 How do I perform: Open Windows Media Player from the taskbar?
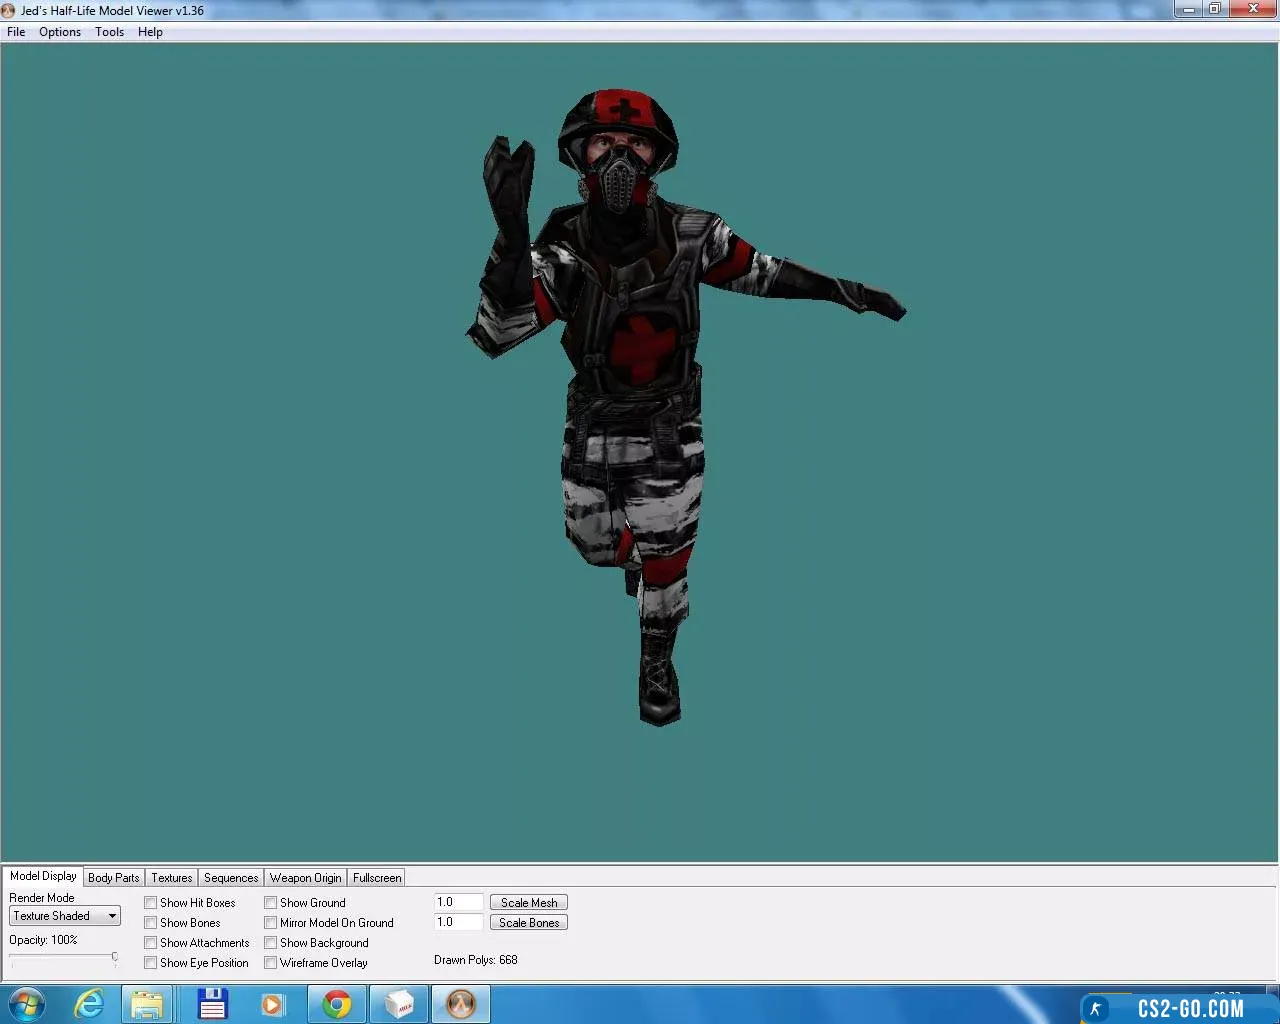click(273, 1004)
